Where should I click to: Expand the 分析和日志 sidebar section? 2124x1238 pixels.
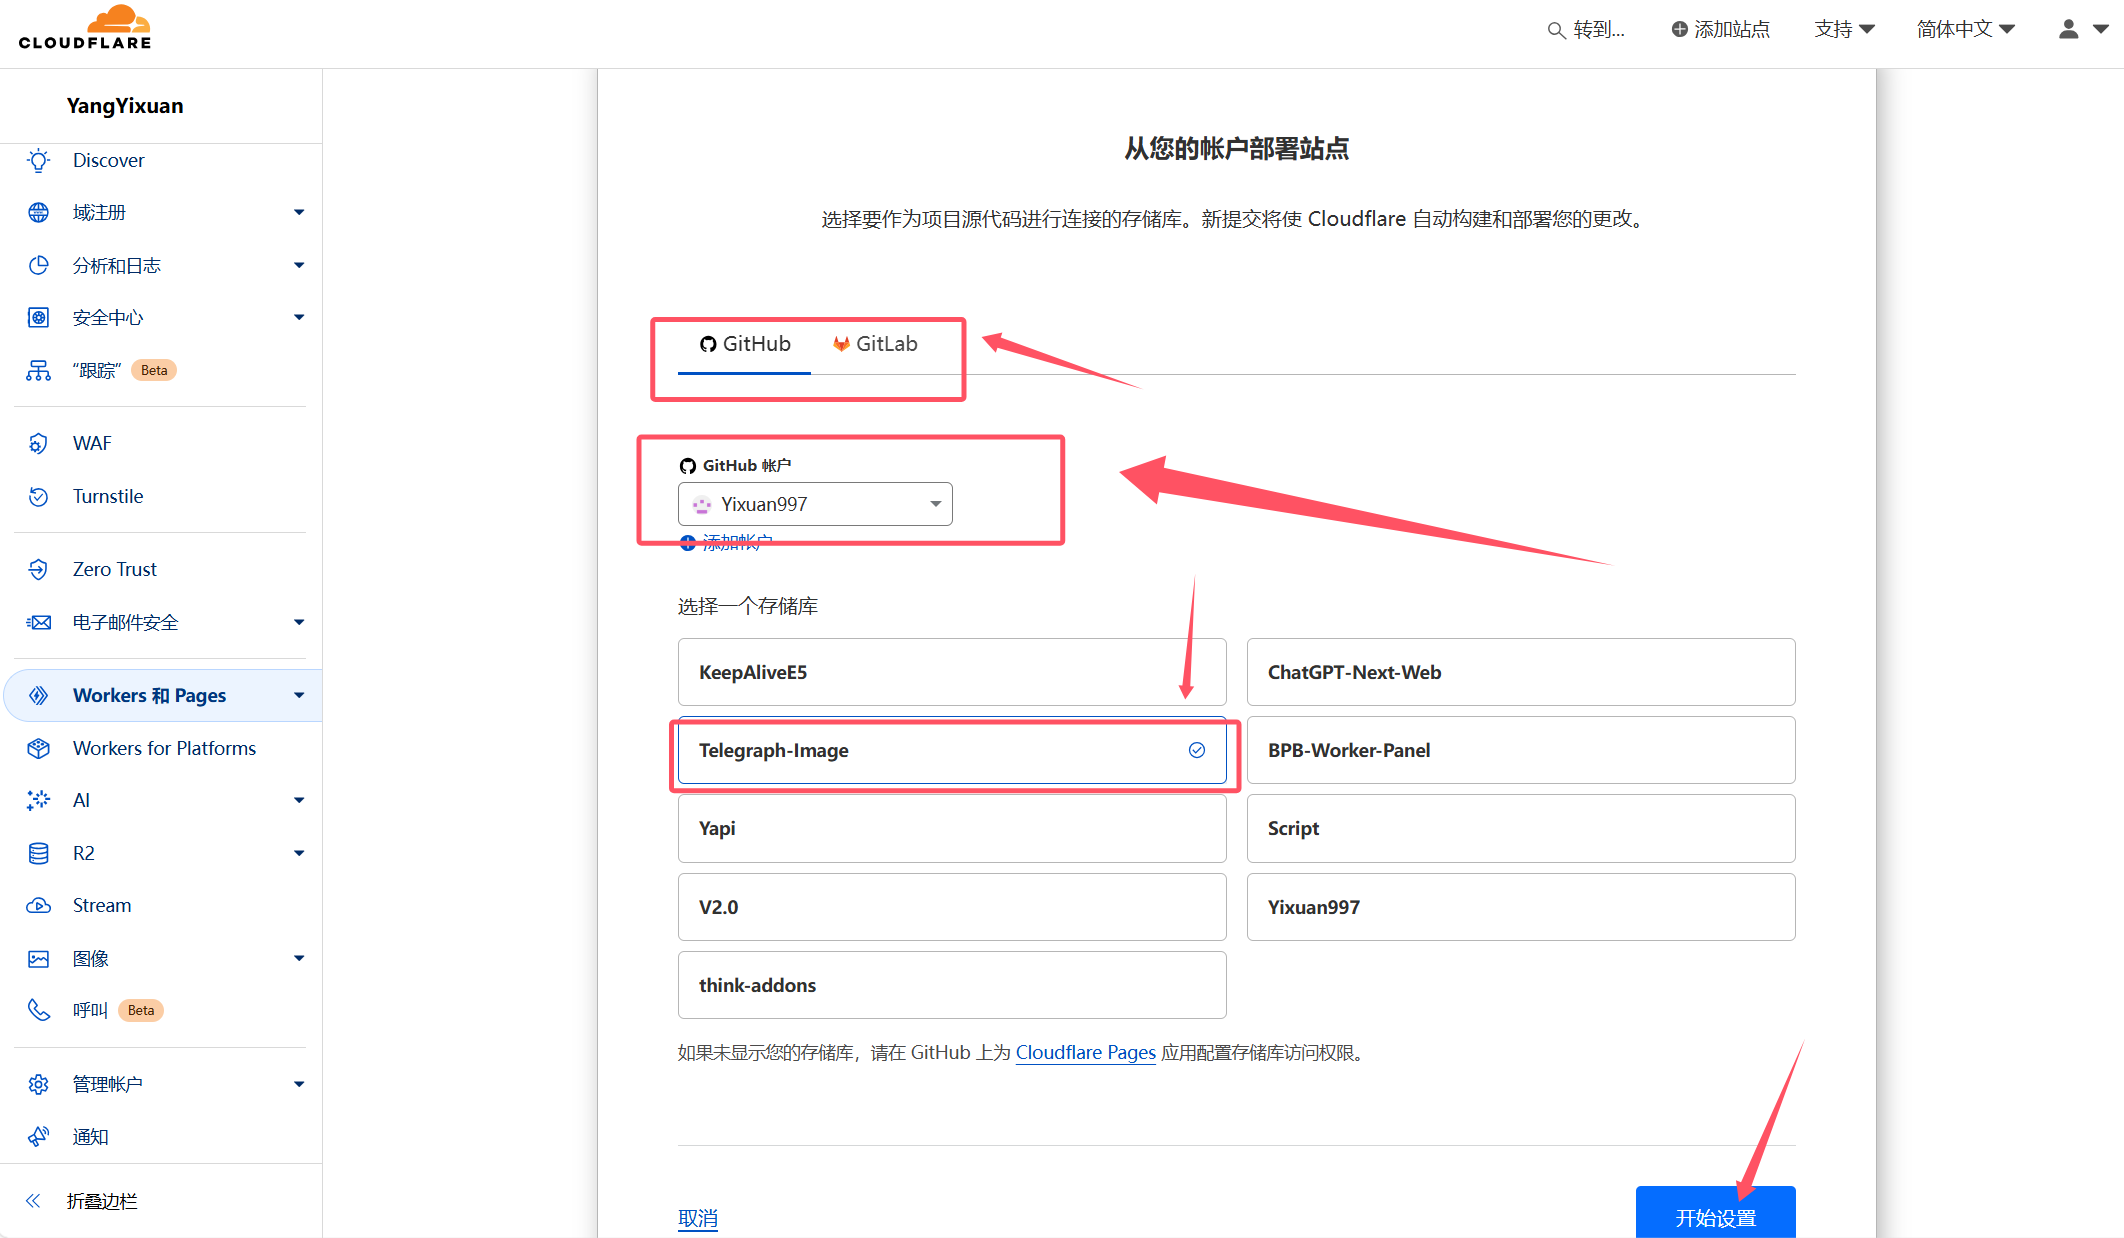(299, 265)
